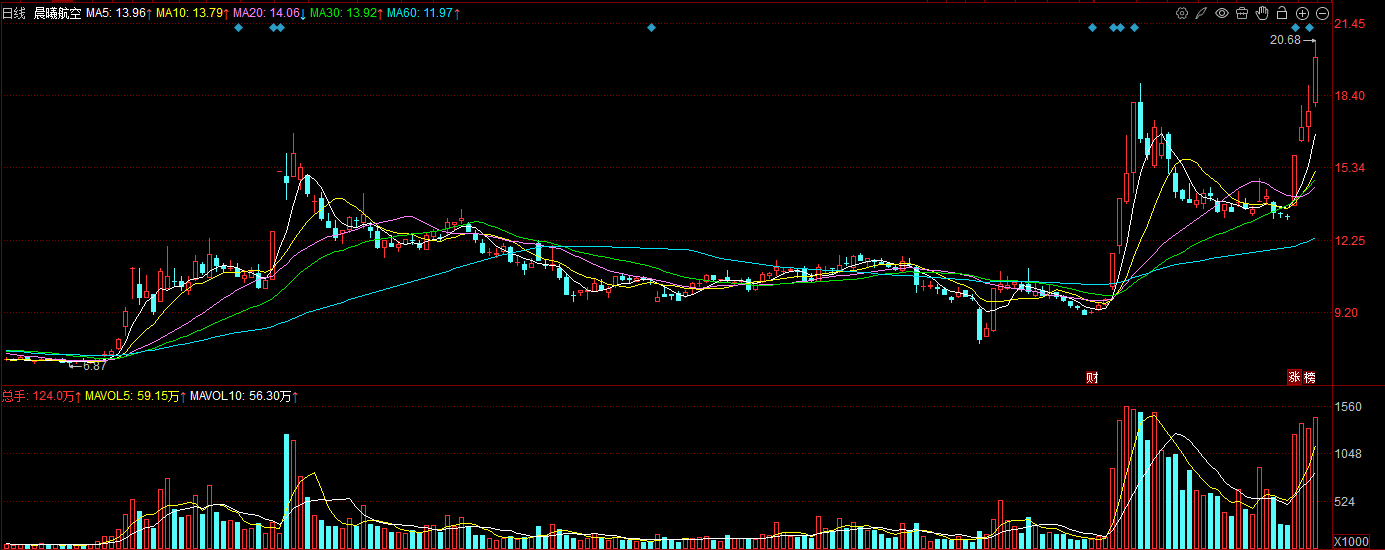
Task: Select the MA20: 14.06 indicator label
Action: pyautogui.click(x=268, y=13)
